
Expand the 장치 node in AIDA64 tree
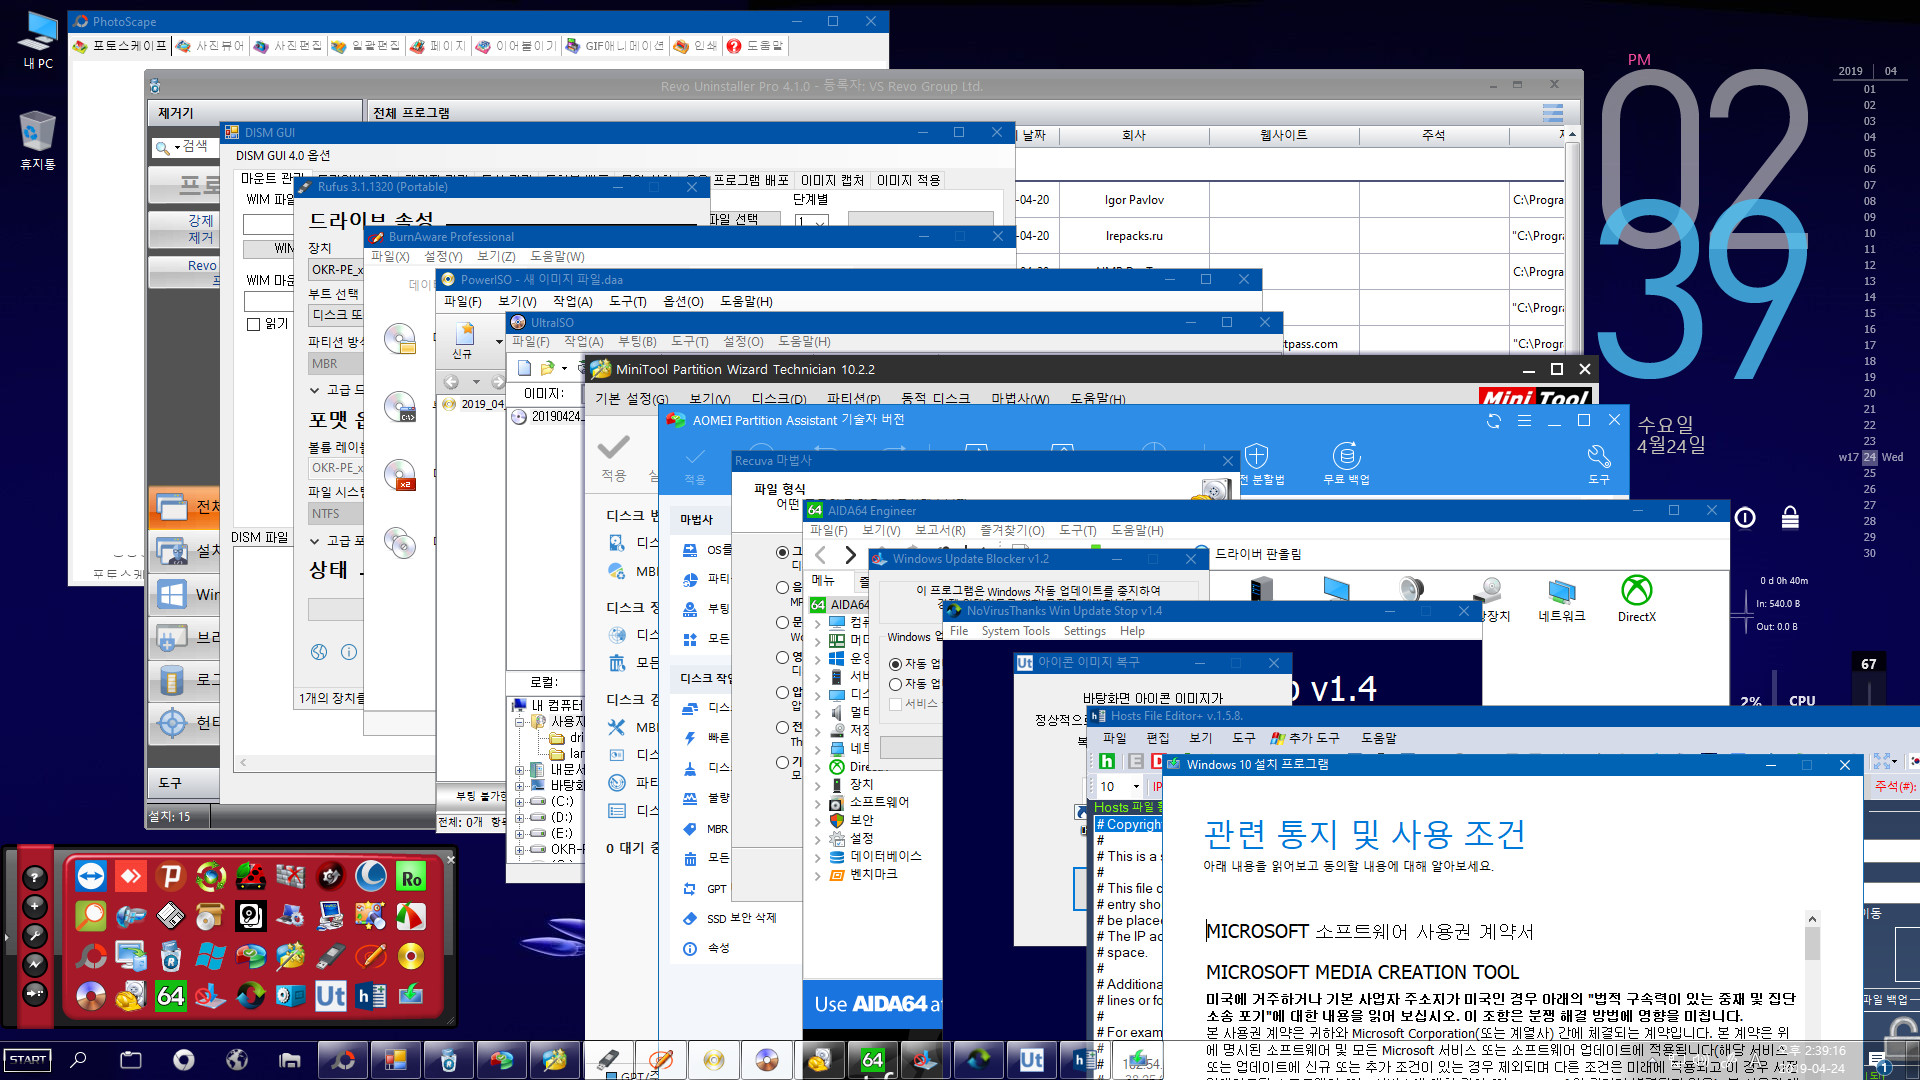tap(817, 785)
